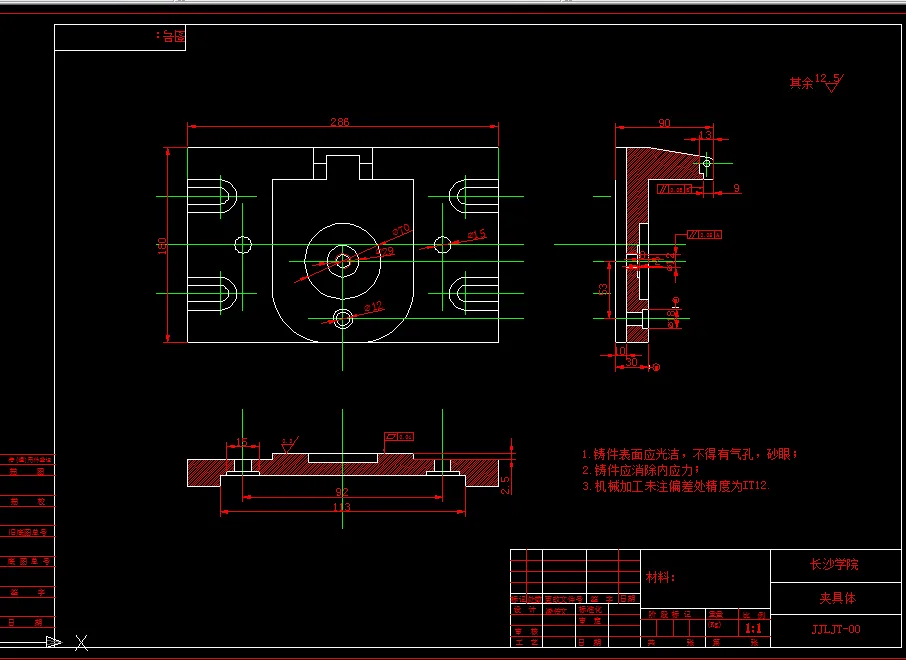Viewport: 906px width, 660px height.
Task: Select the 长沙学院 text in the title block
Action: [836, 563]
